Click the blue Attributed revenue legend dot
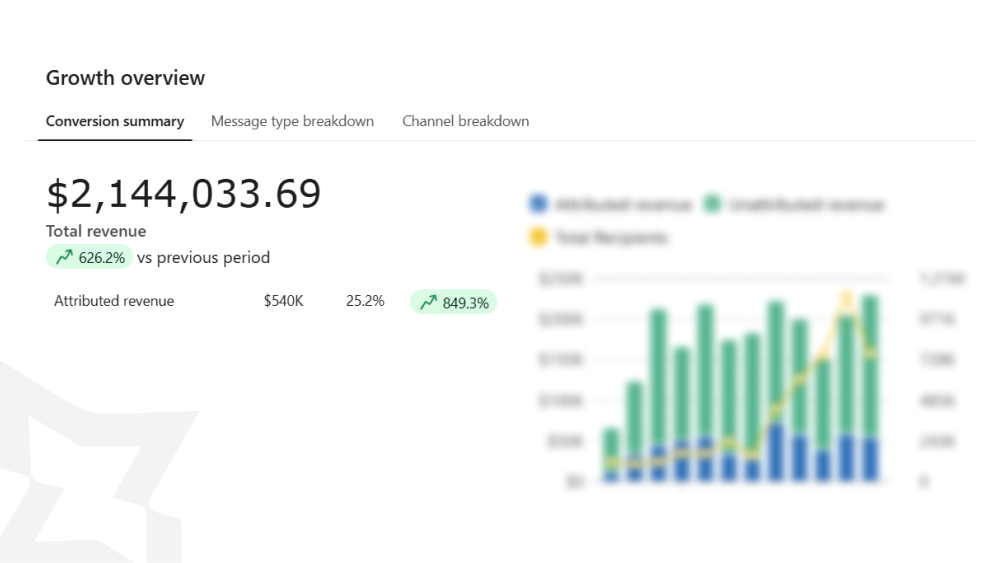The width and height of the screenshot is (1000, 563). tap(538, 205)
